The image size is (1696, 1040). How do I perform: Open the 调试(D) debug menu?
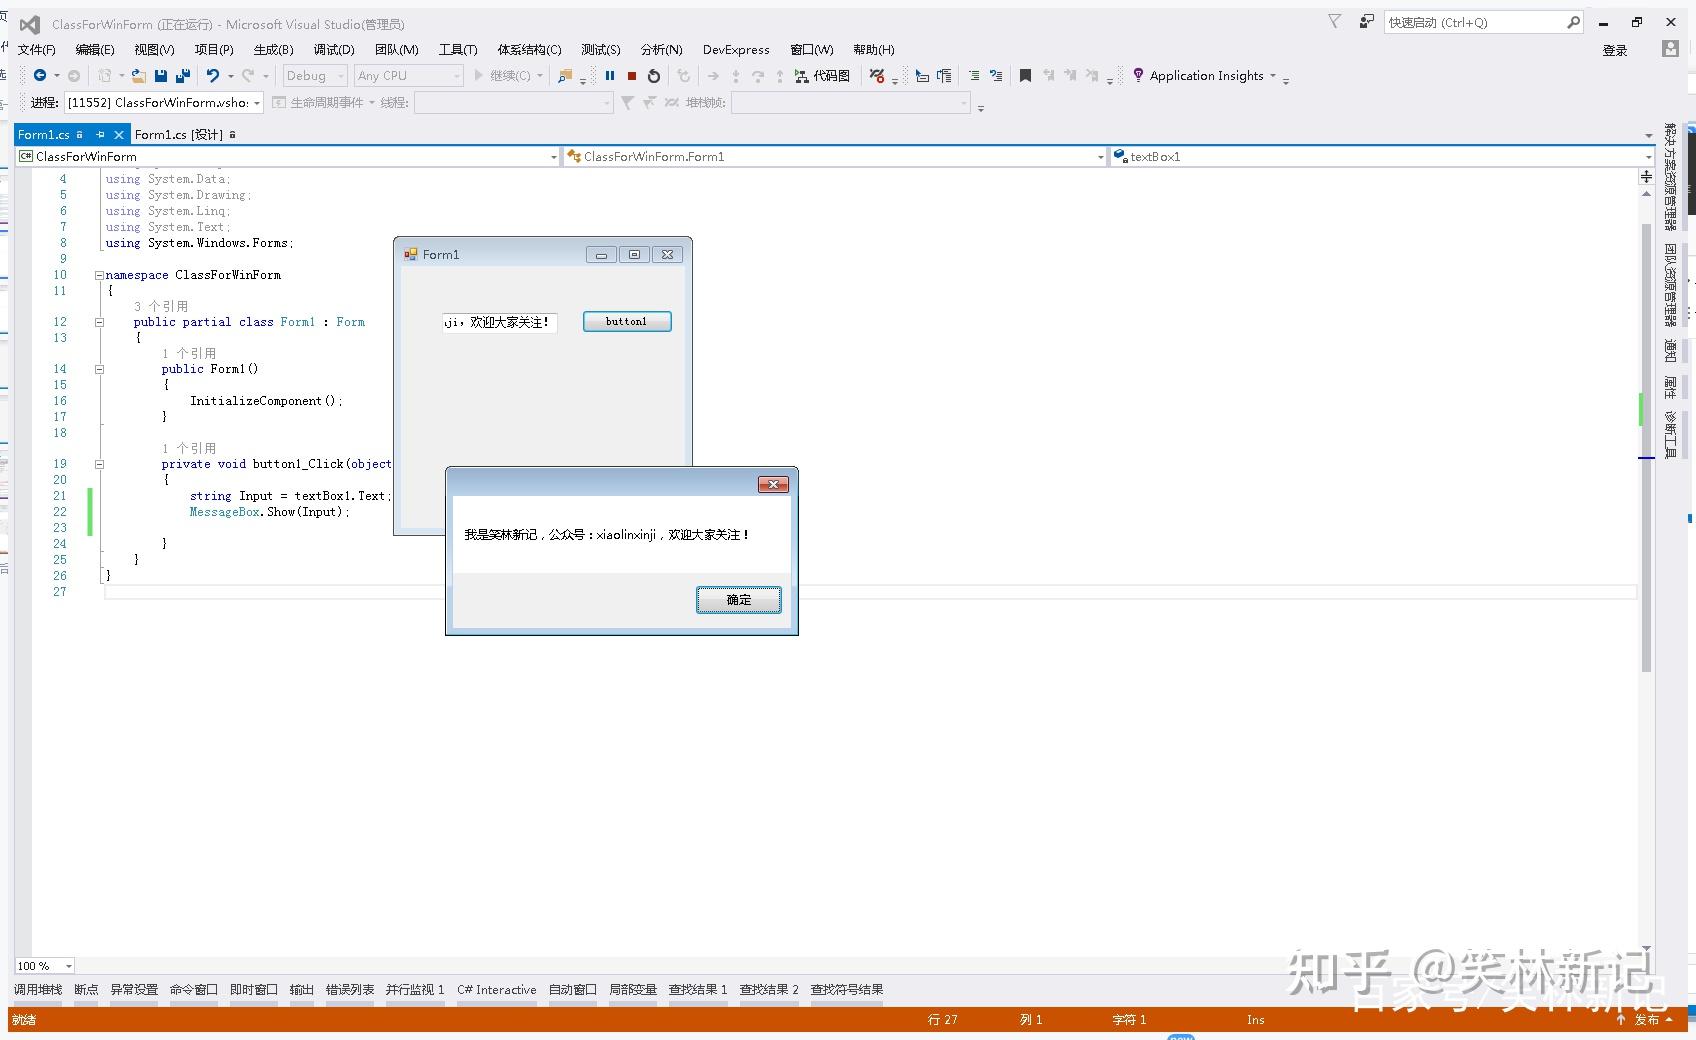(334, 49)
